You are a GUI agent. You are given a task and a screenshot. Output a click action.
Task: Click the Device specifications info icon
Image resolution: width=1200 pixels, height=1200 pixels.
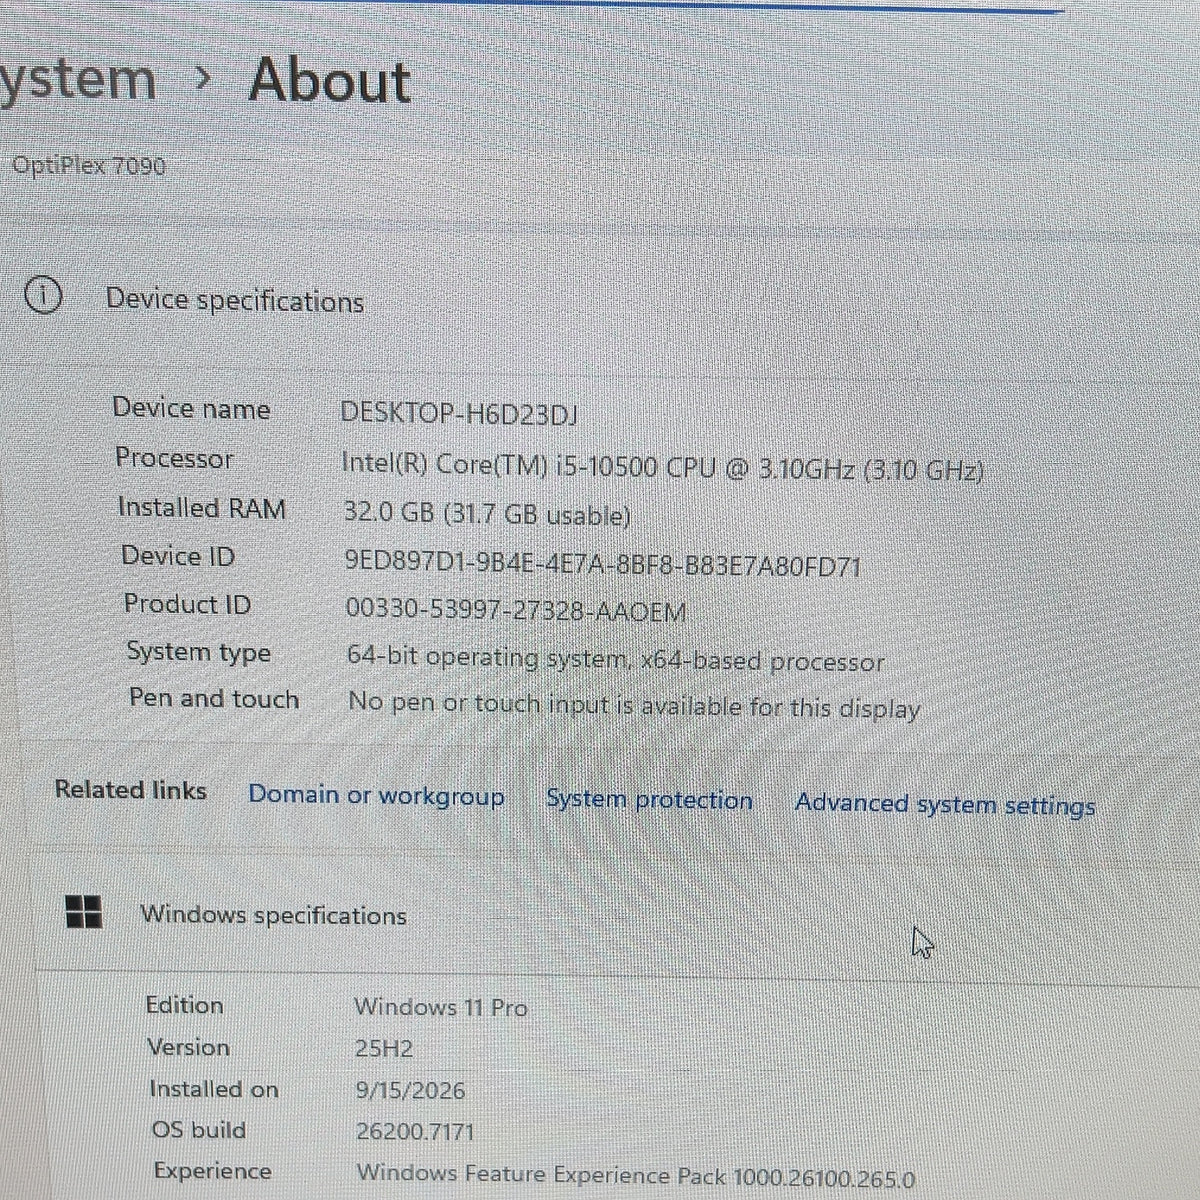[43, 295]
